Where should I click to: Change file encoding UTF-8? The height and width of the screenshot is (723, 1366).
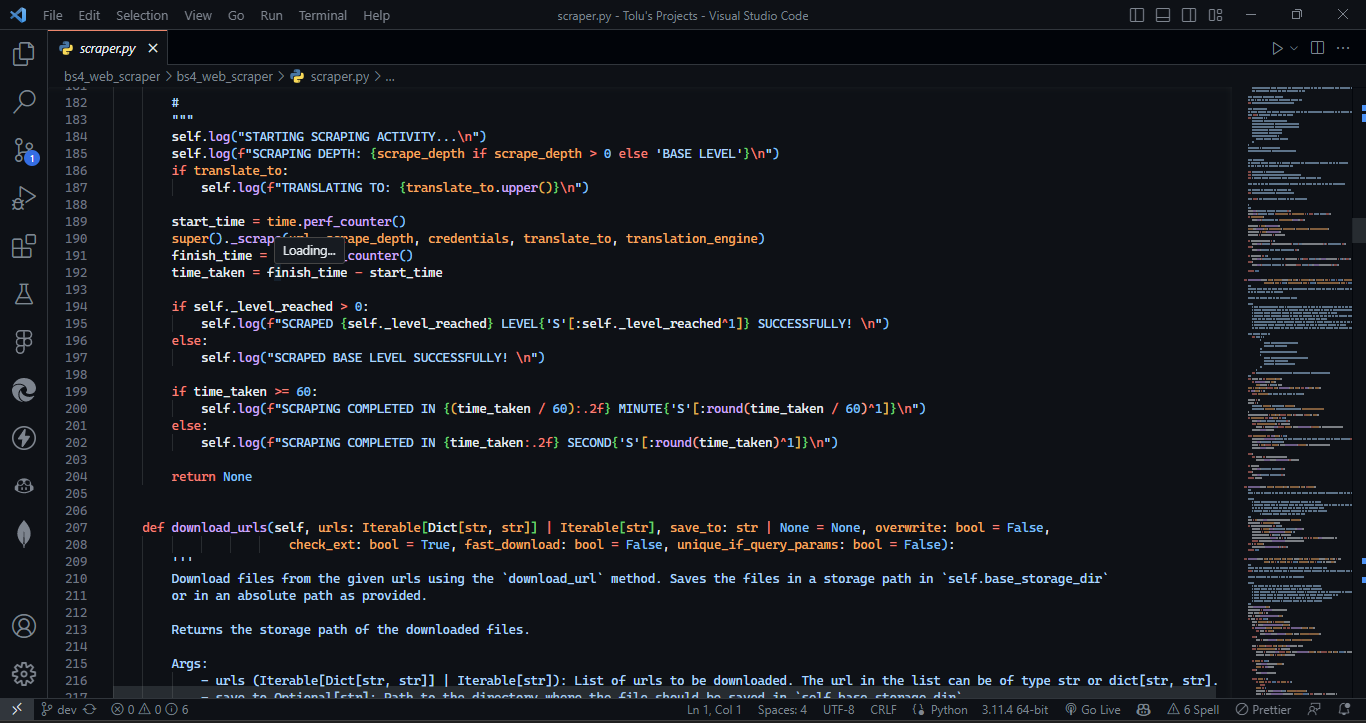click(838, 709)
